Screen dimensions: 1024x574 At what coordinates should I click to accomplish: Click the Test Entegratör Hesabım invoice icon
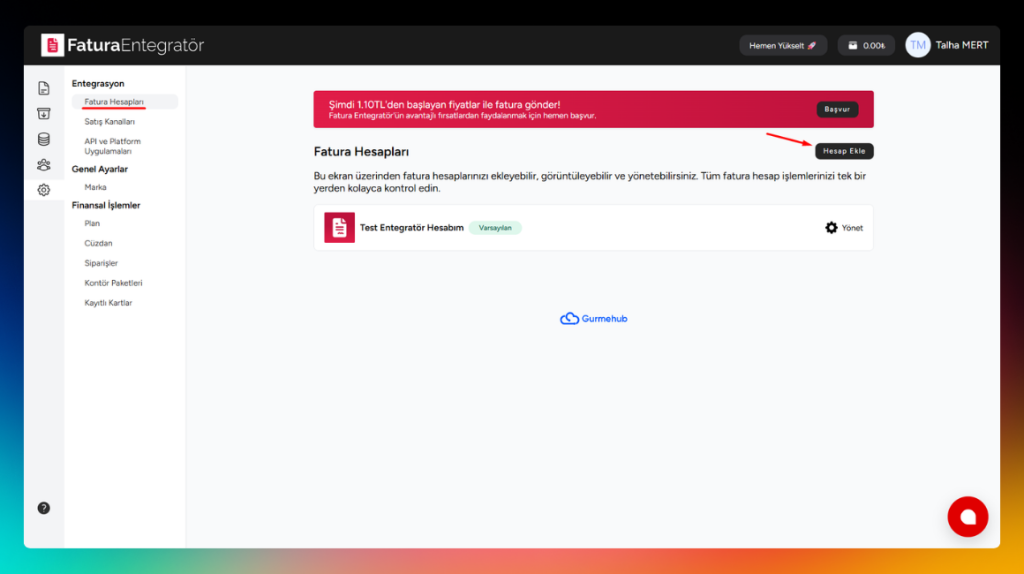[339, 228]
